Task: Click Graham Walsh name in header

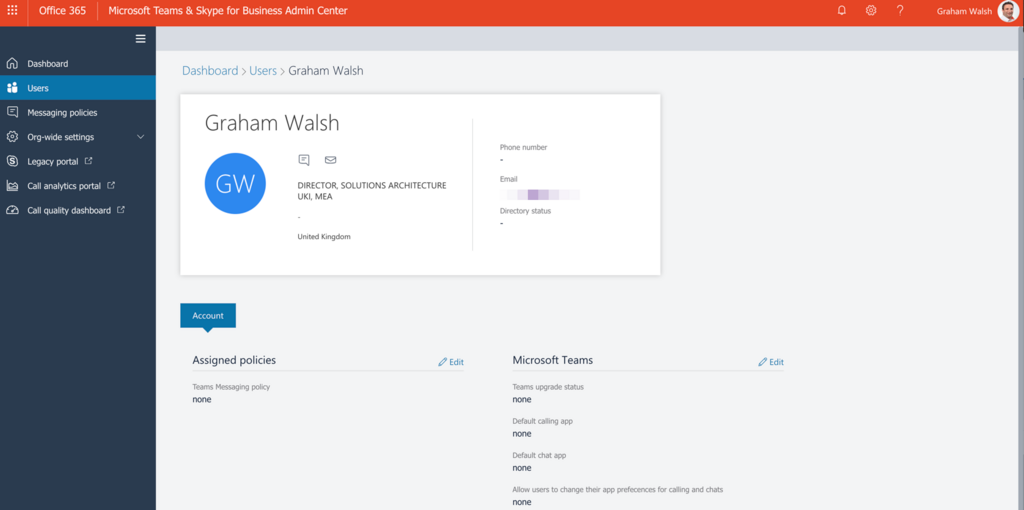Action: [964, 11]
